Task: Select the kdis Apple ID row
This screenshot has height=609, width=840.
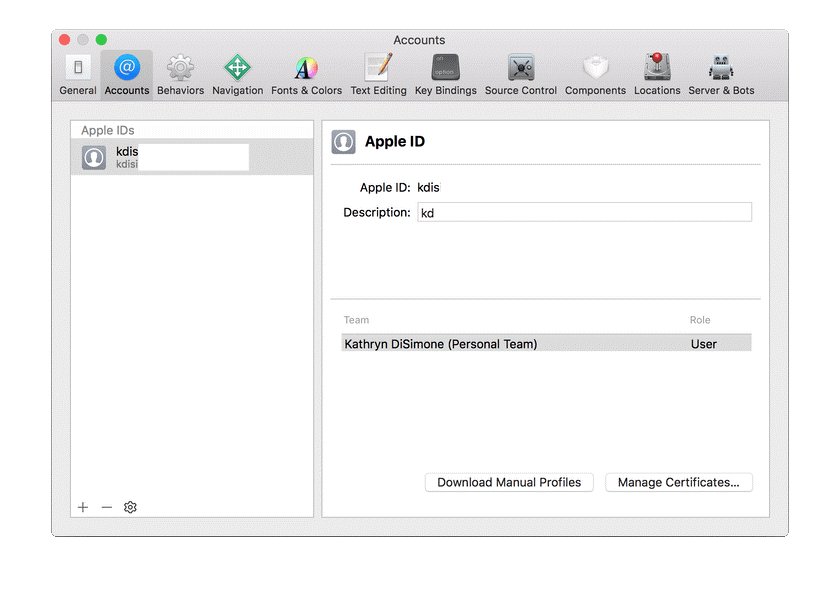Action: [192, 157]
